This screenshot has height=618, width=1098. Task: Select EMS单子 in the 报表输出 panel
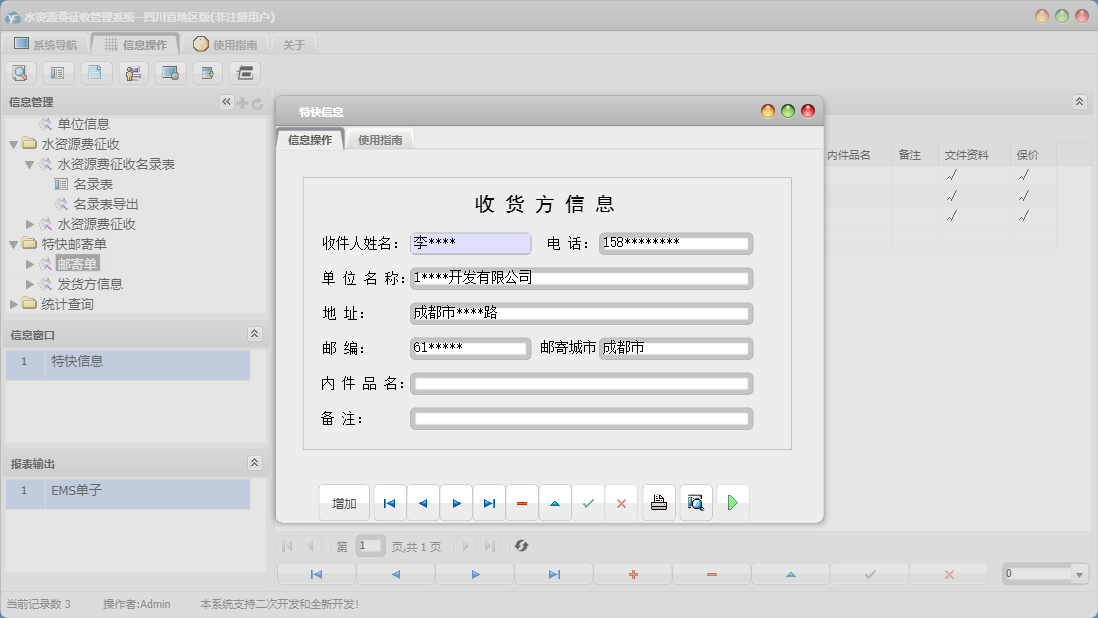[75, 491]
